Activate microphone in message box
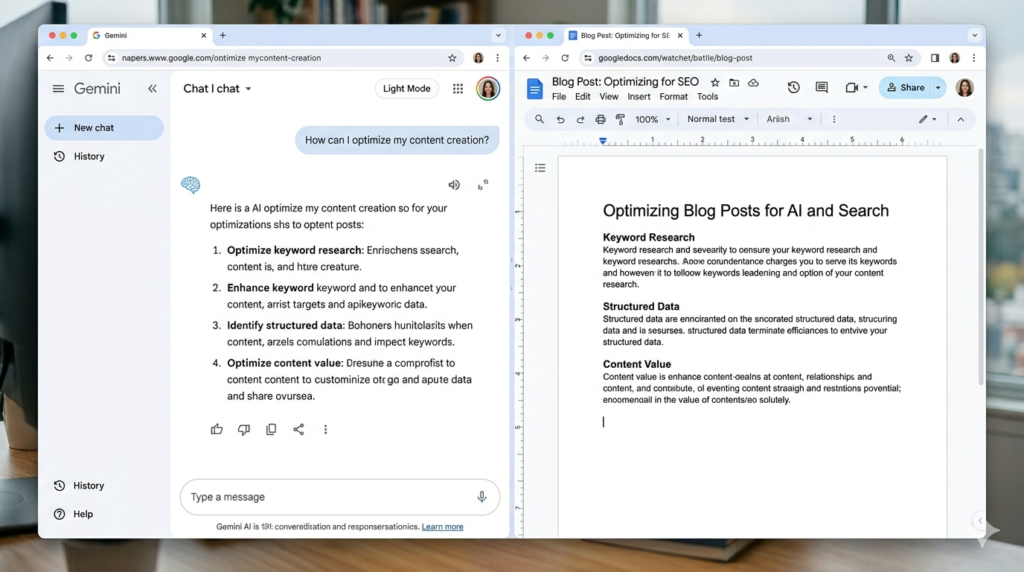The width and height of the screenshot is (1024, 572). (481, 497)
